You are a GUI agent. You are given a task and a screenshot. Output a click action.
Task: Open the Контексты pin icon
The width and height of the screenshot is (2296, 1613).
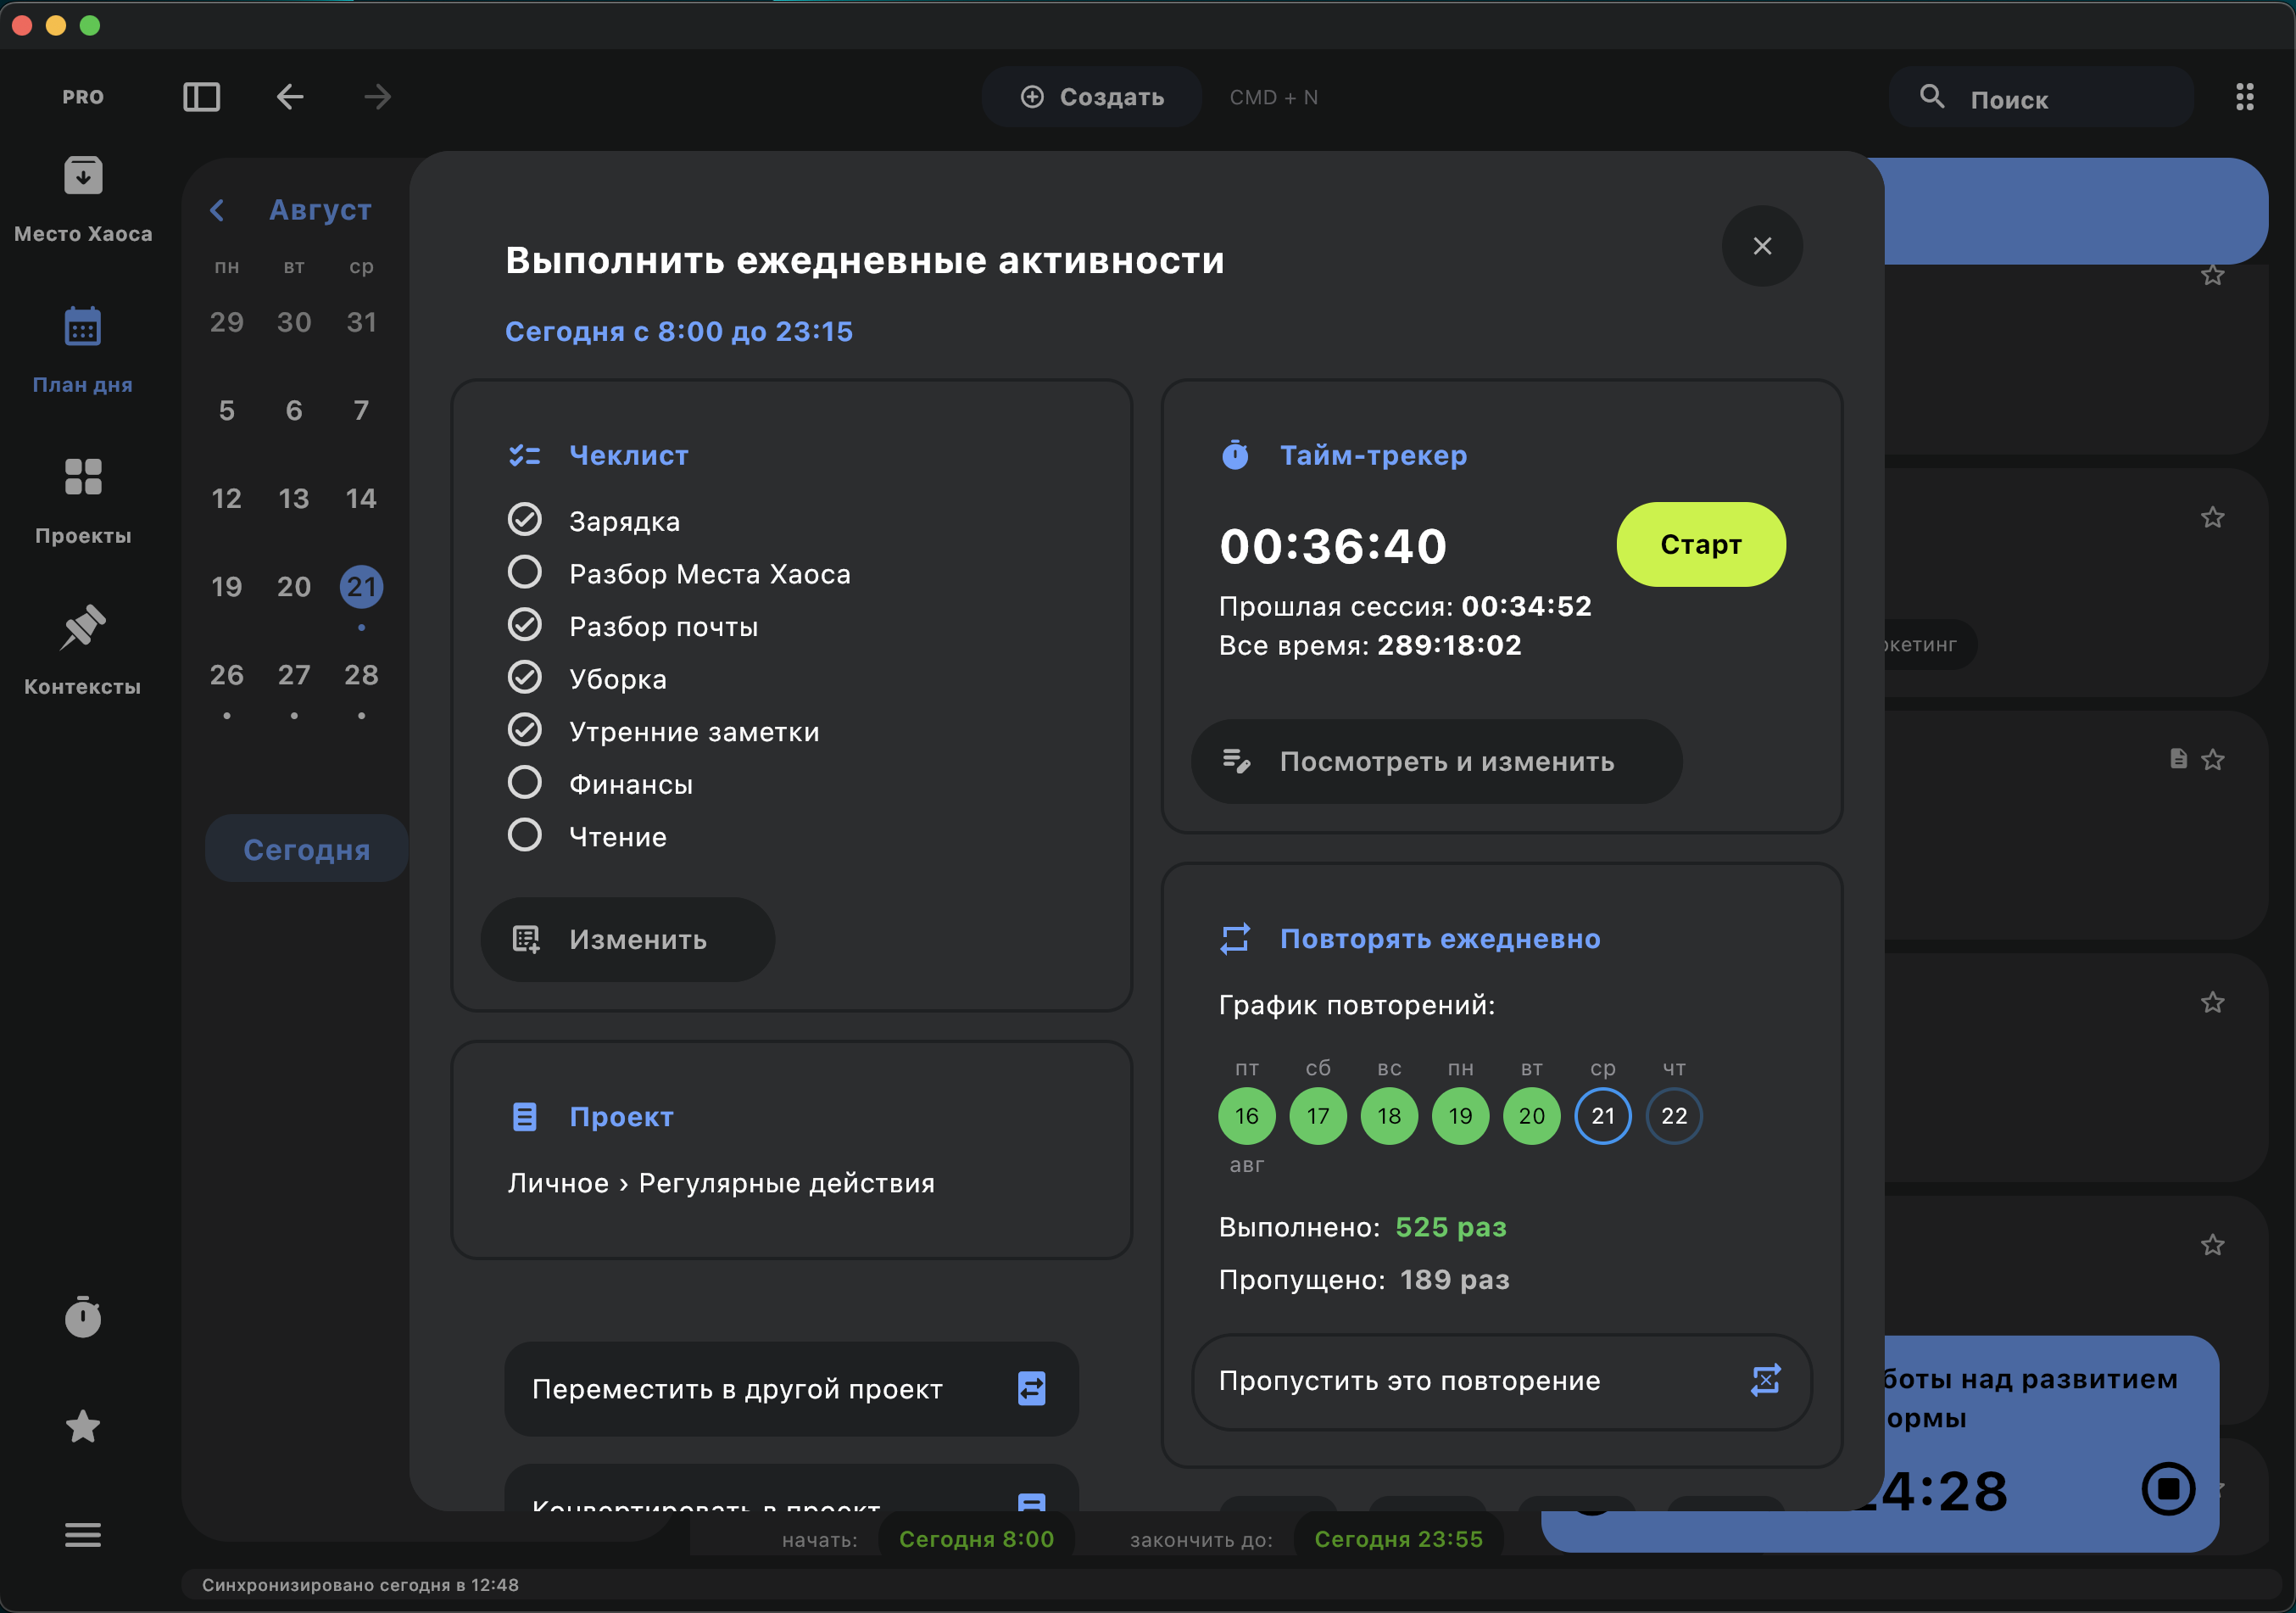83,628
